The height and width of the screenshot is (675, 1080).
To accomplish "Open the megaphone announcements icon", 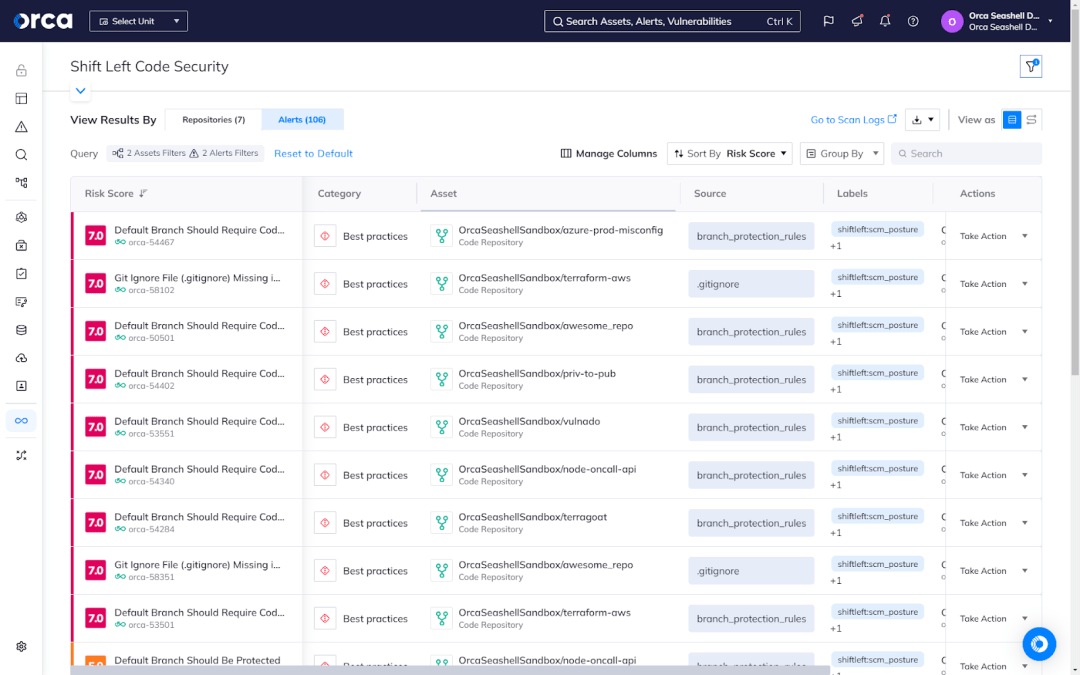I will click(857, 21).
